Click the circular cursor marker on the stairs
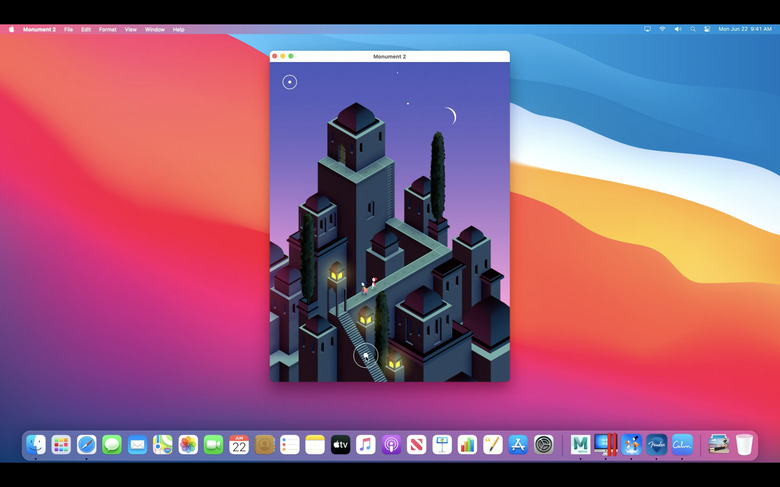 pos(366,355)
